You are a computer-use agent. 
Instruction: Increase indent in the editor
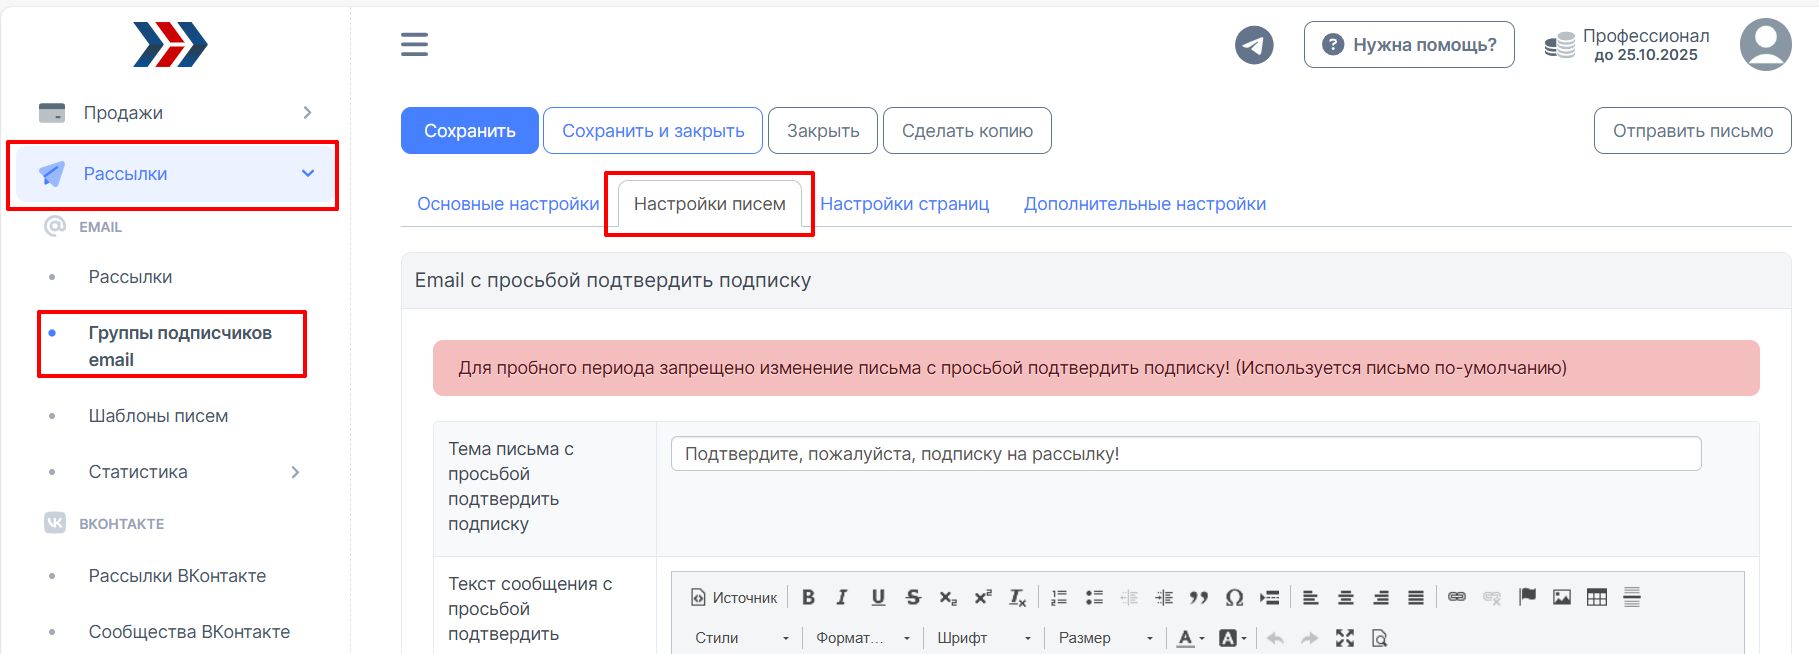click(1164, 597)
